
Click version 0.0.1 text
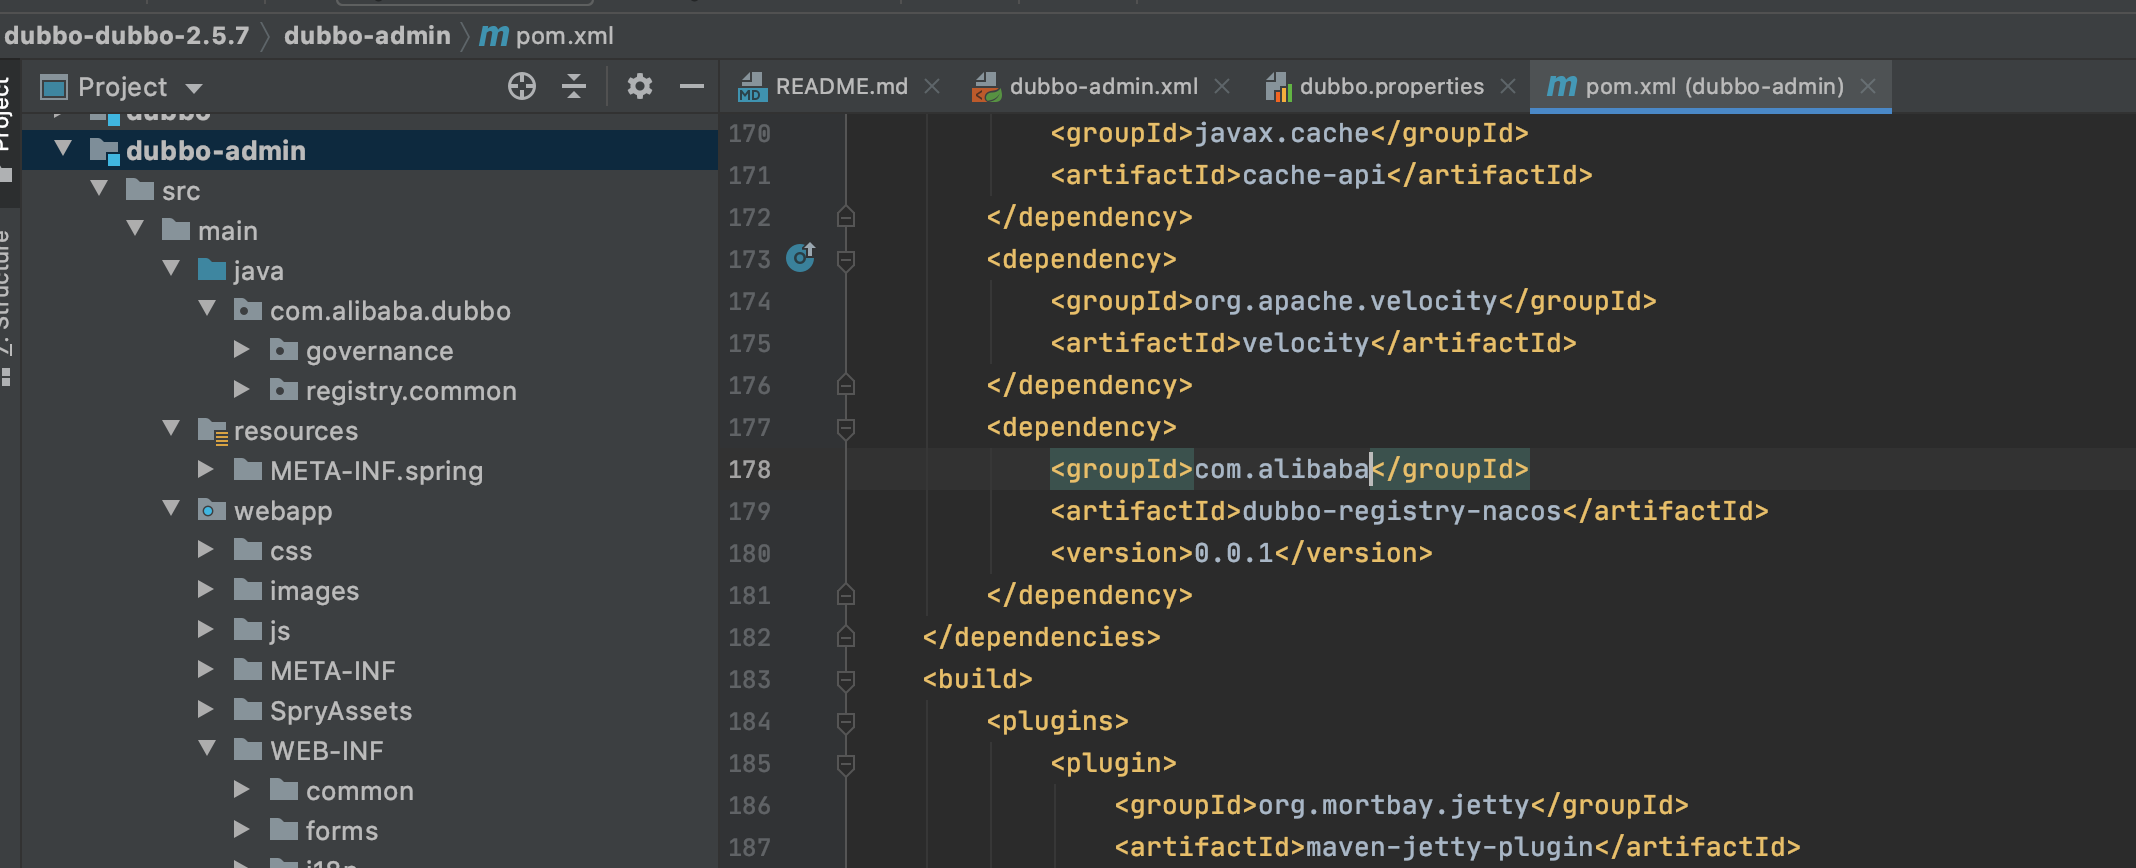1234,553
